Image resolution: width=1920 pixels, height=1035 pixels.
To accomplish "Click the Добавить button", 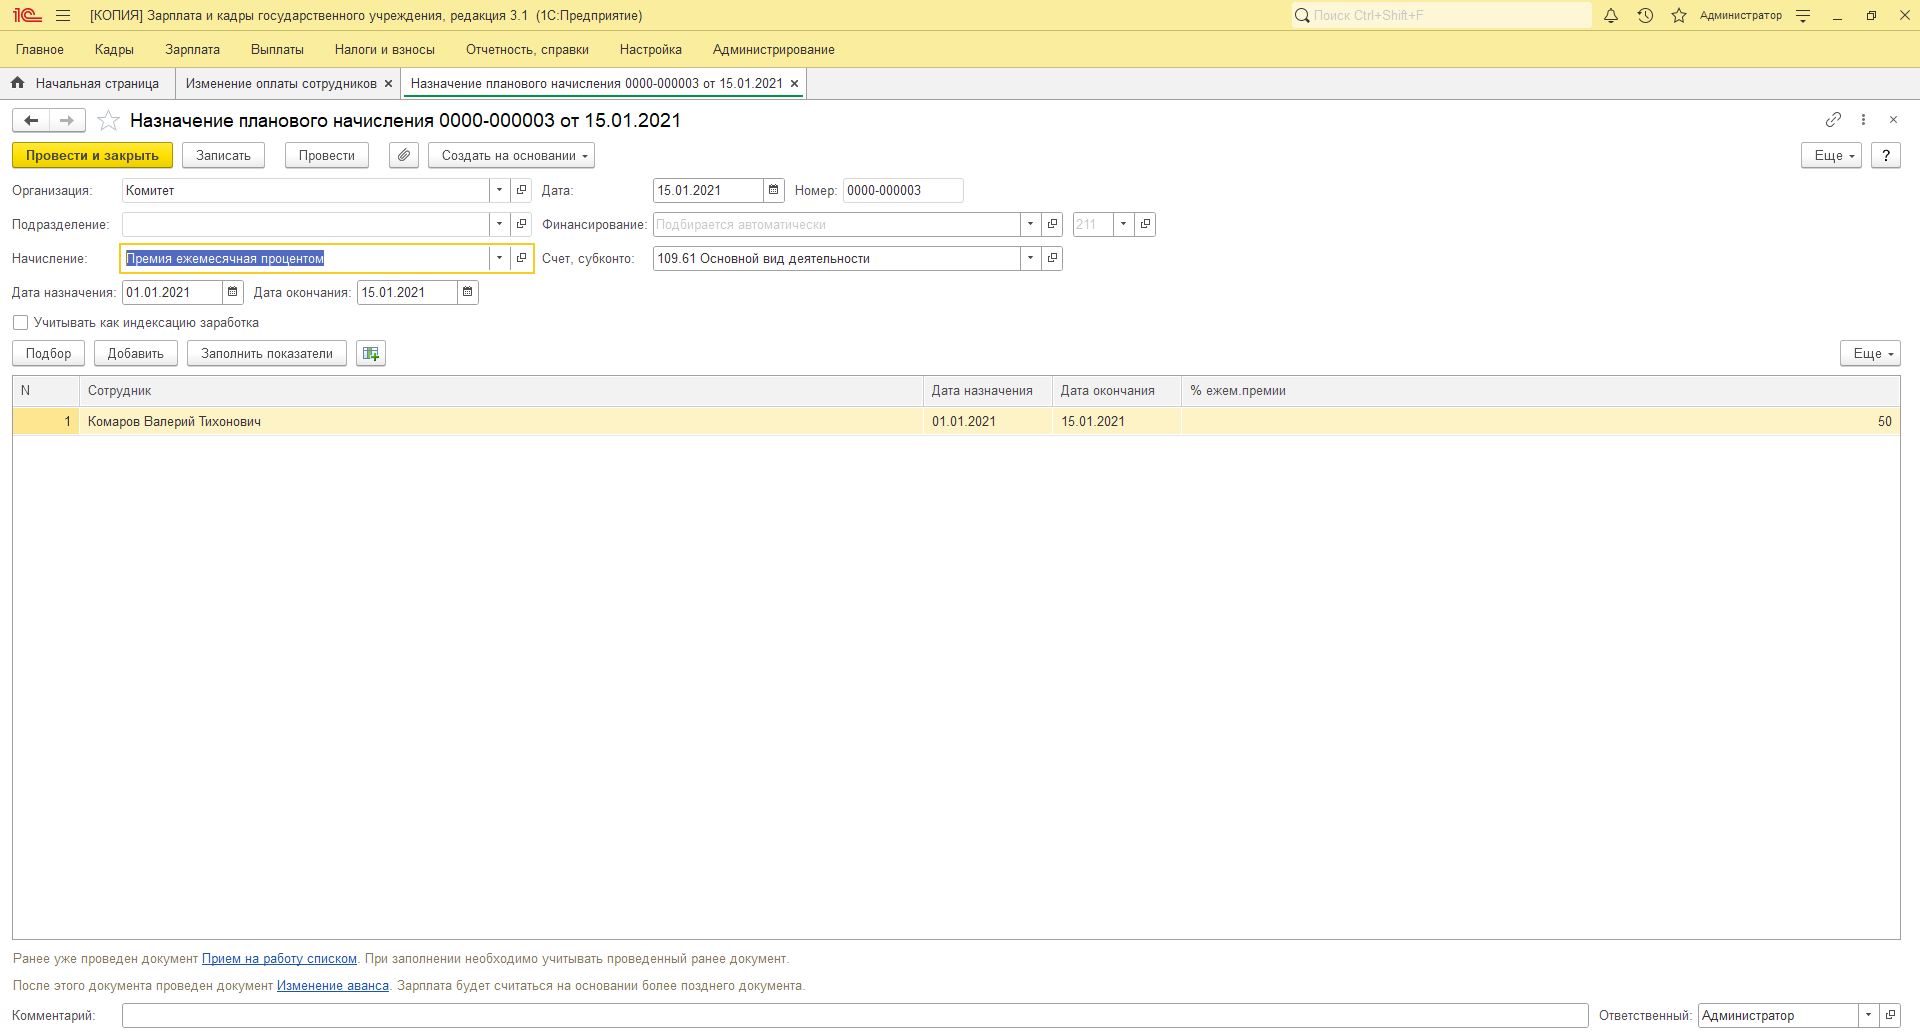I will click(136, 354).
